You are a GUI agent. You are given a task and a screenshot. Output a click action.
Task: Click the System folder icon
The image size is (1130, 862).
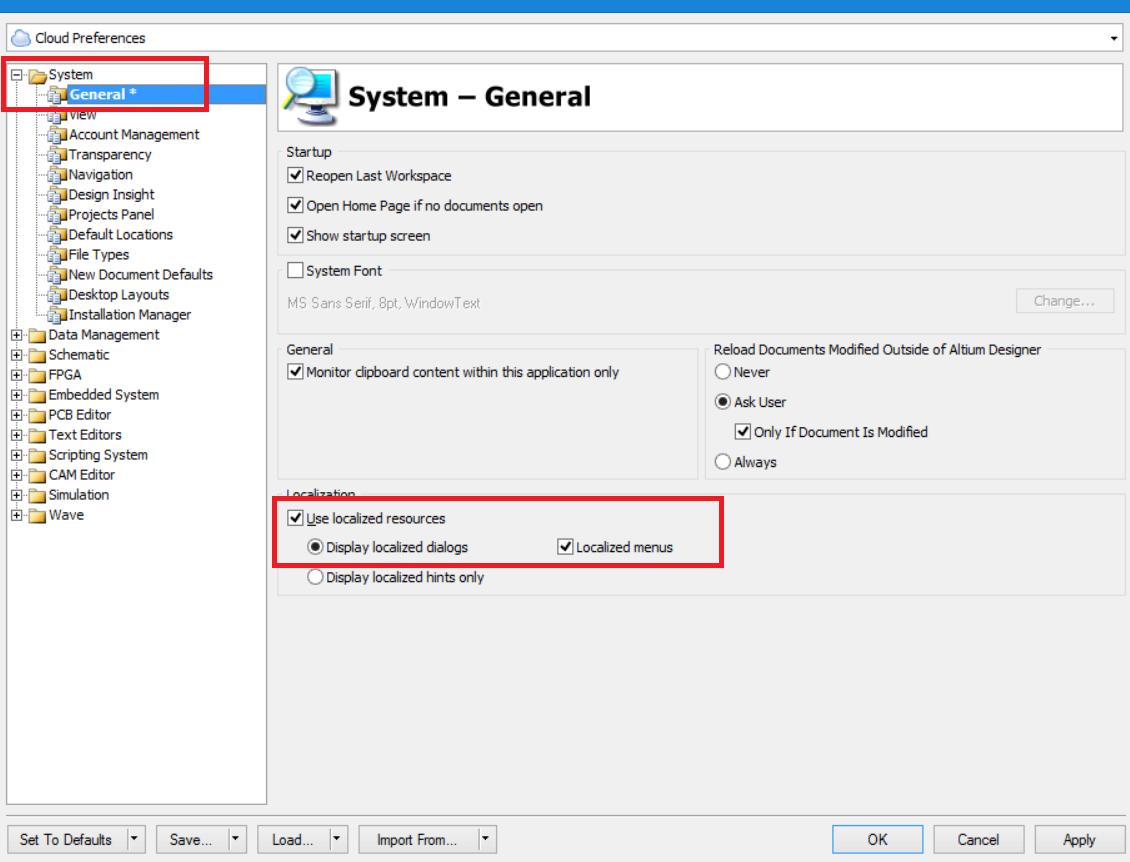(x=37, y=75)
